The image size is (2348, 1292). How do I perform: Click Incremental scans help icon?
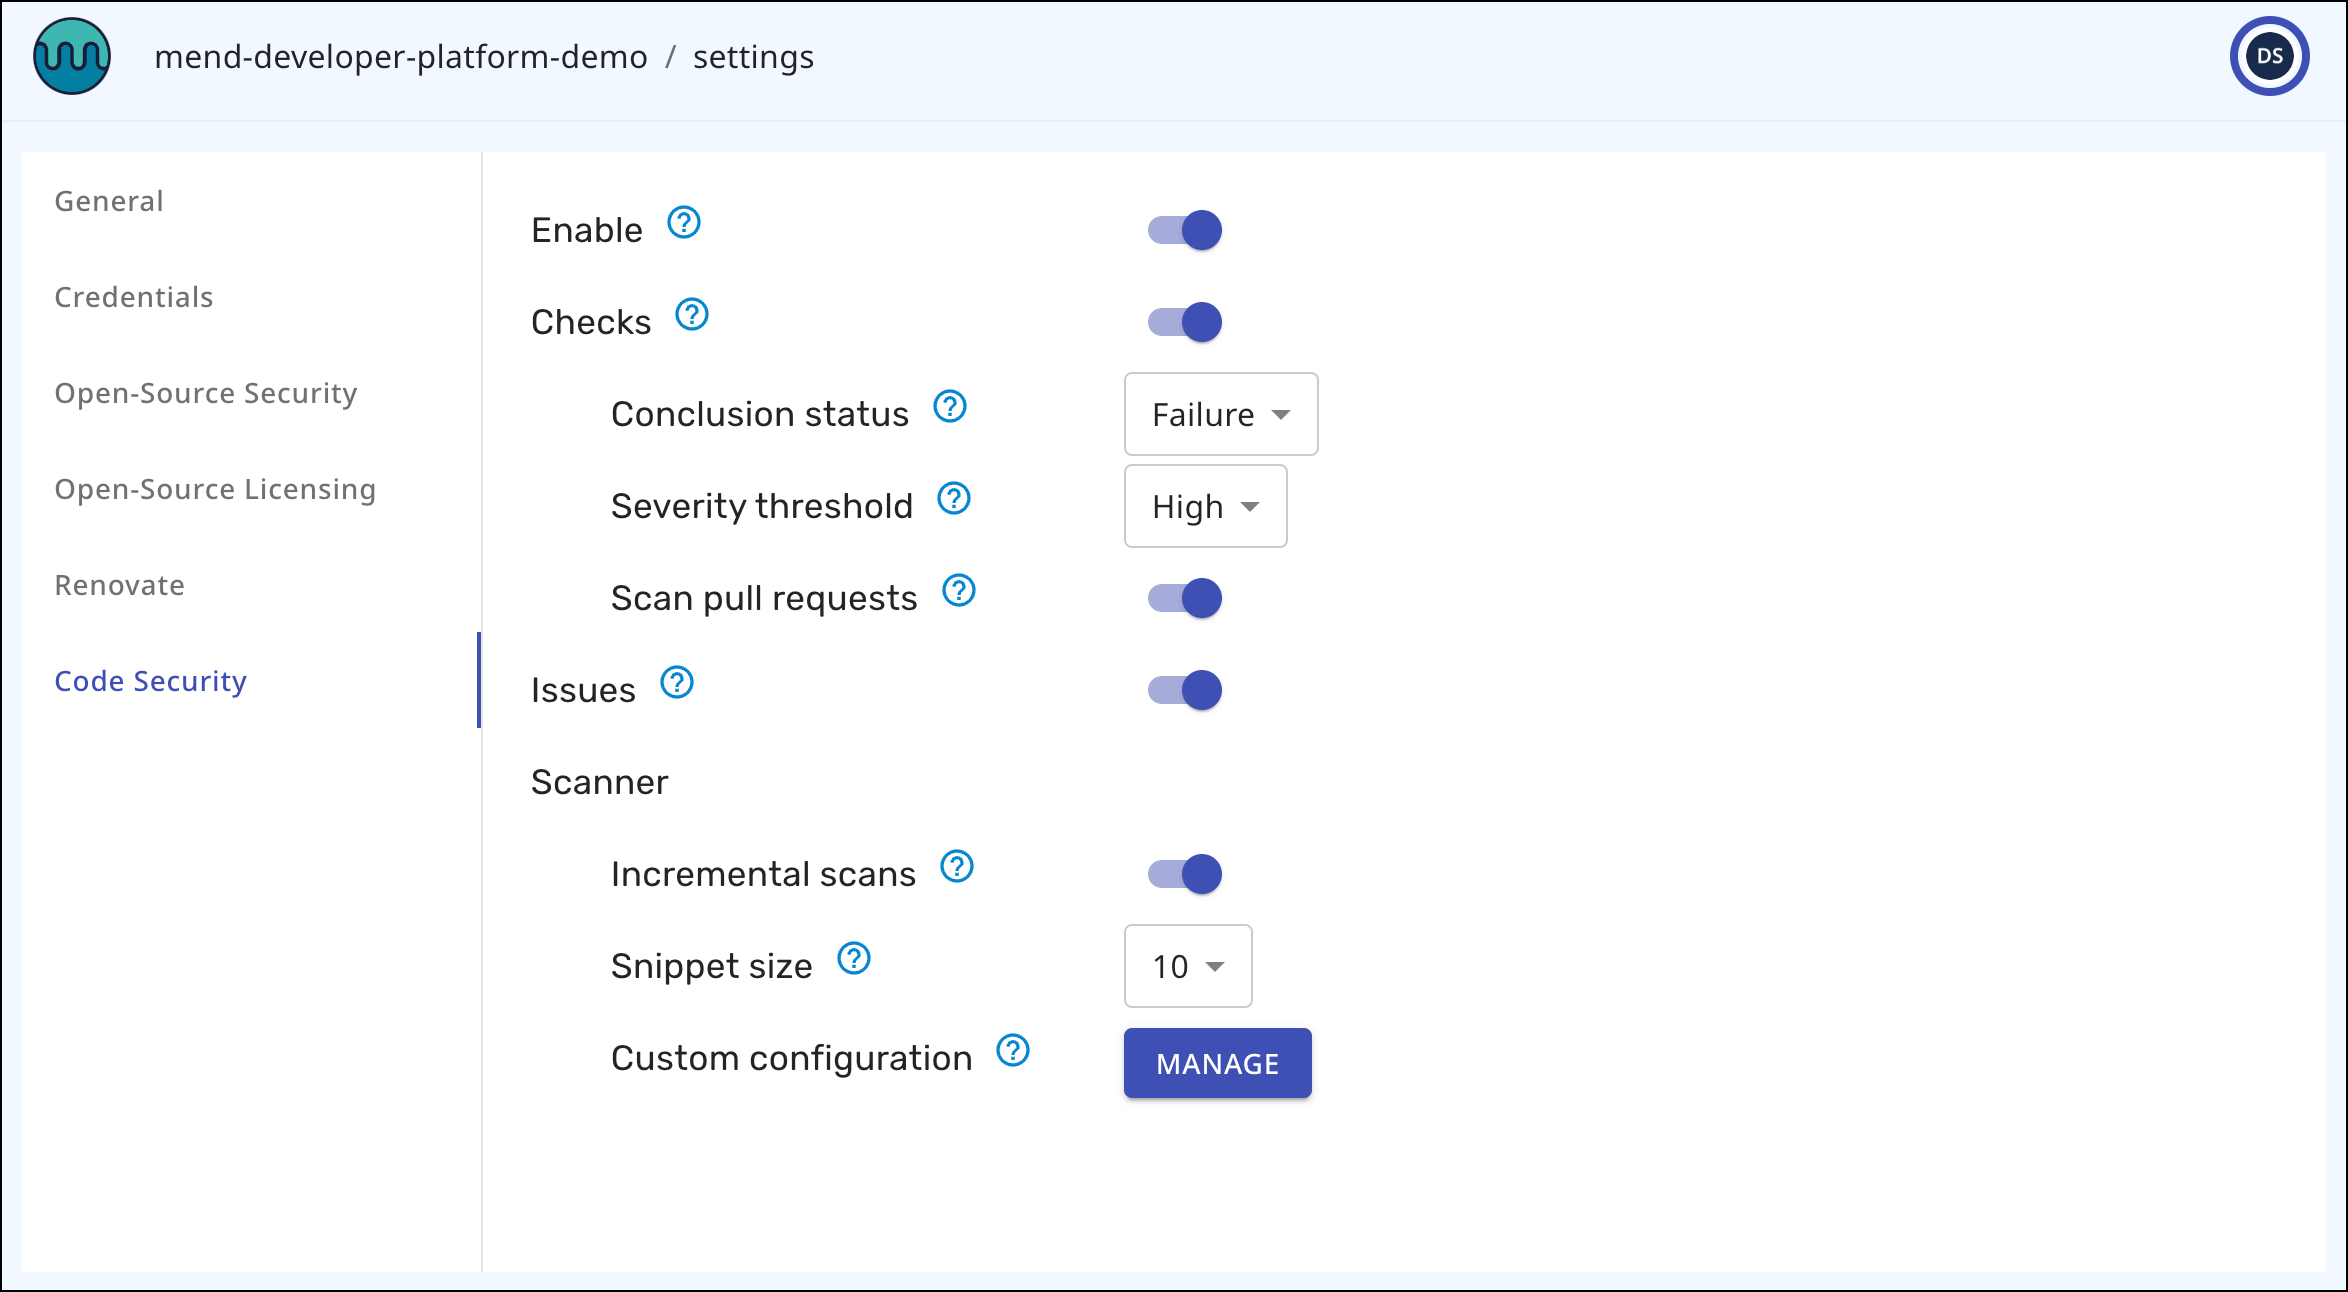[x=957, y=867]
